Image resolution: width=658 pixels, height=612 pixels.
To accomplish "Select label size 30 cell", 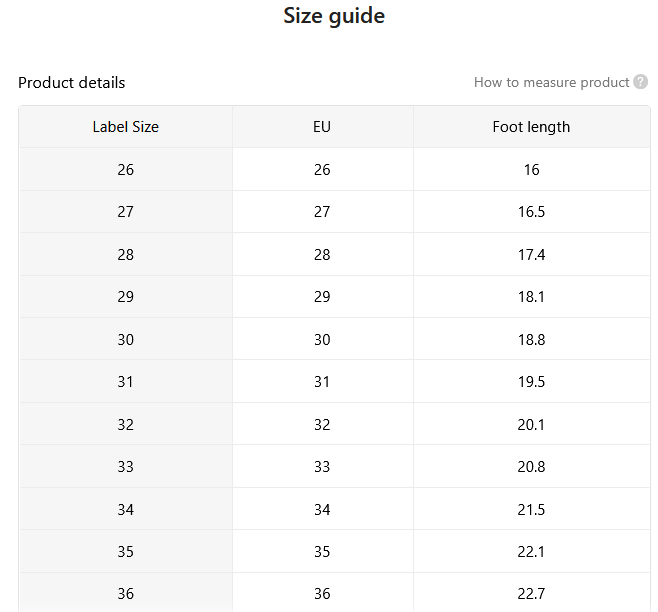I will tap(125, 340).
